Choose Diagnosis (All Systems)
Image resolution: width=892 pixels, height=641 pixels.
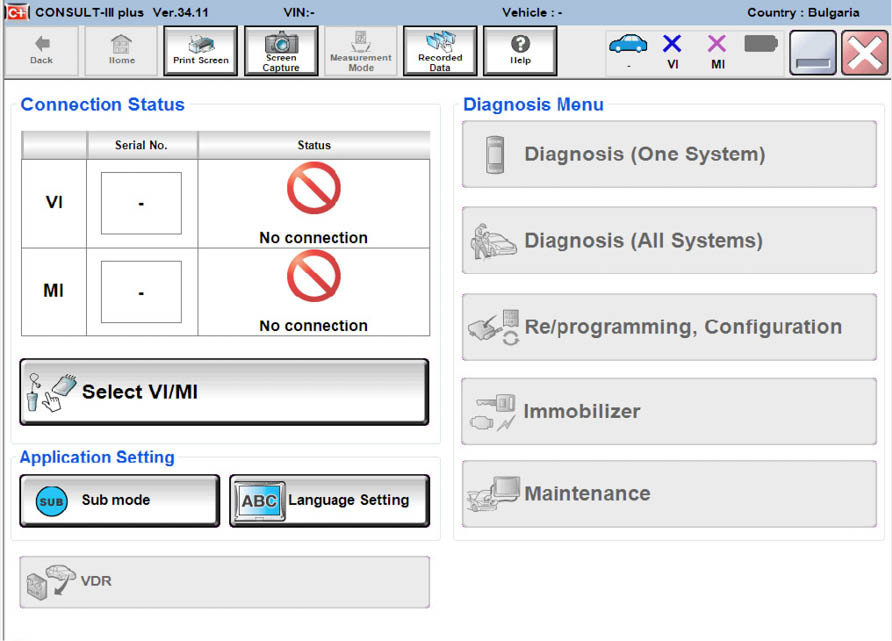click(x=668, y=241)
